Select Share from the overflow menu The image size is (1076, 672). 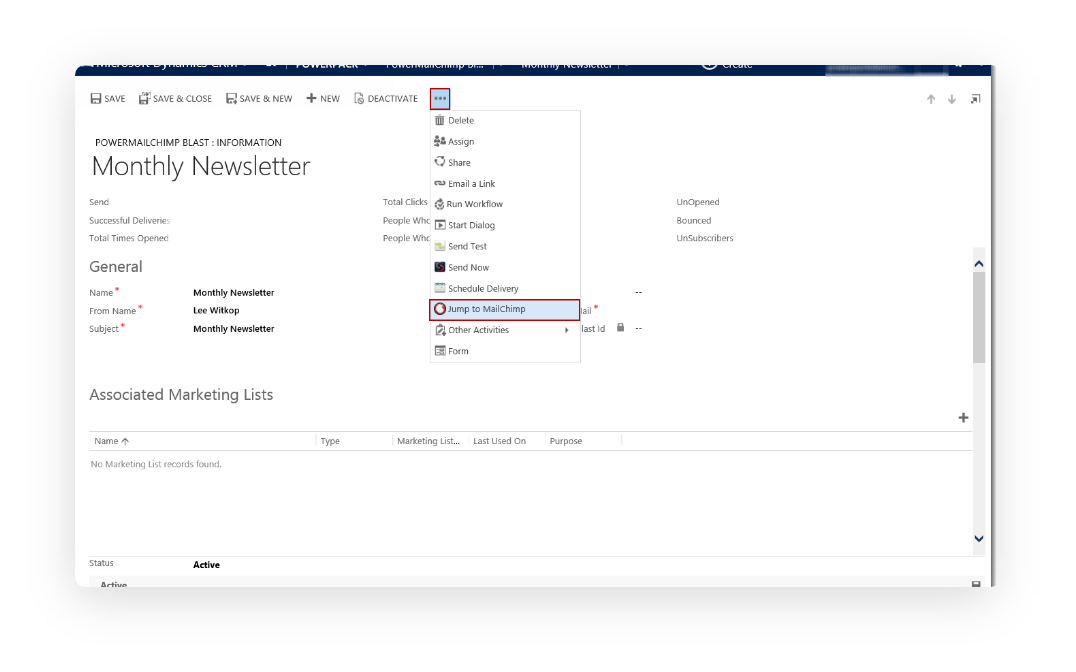pos(505,163)
